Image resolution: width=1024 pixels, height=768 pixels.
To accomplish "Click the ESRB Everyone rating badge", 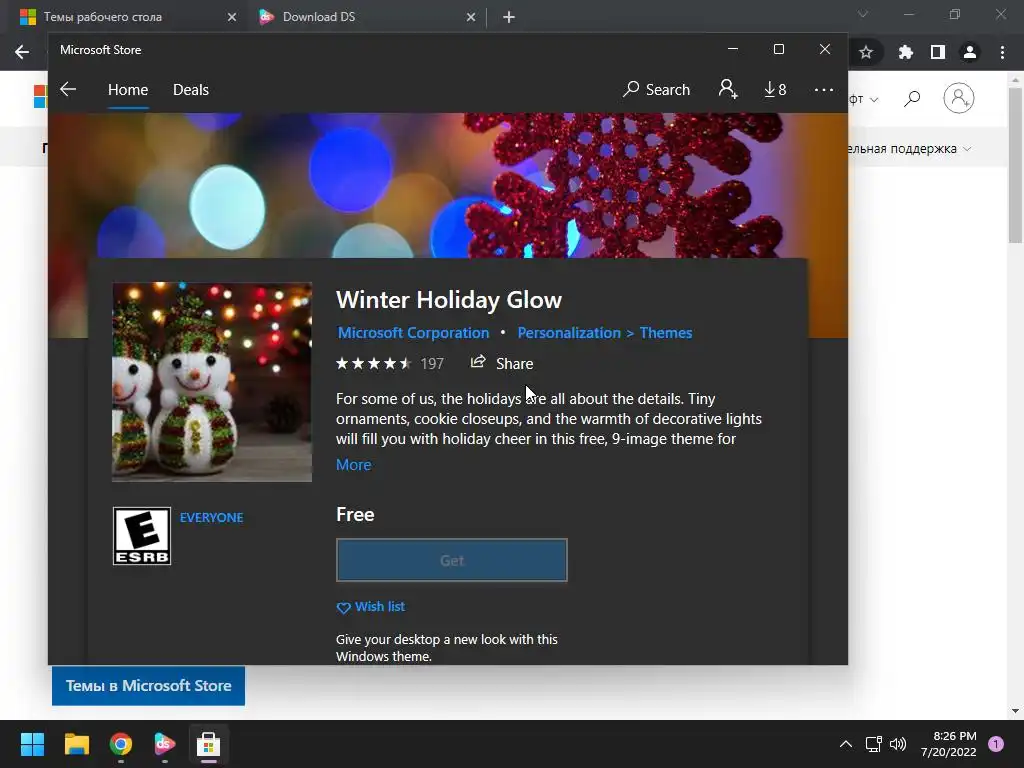I will tap(142, 536).
